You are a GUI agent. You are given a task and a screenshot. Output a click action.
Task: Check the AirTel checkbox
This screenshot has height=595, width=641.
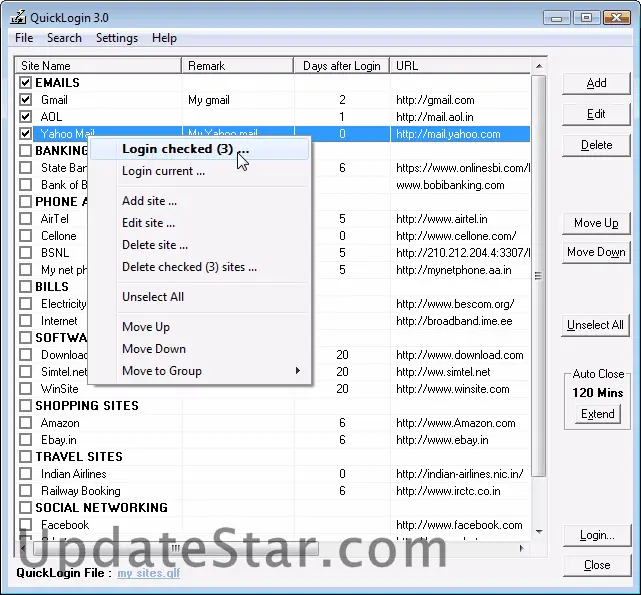pyautogui.click(x=25, y=219)
